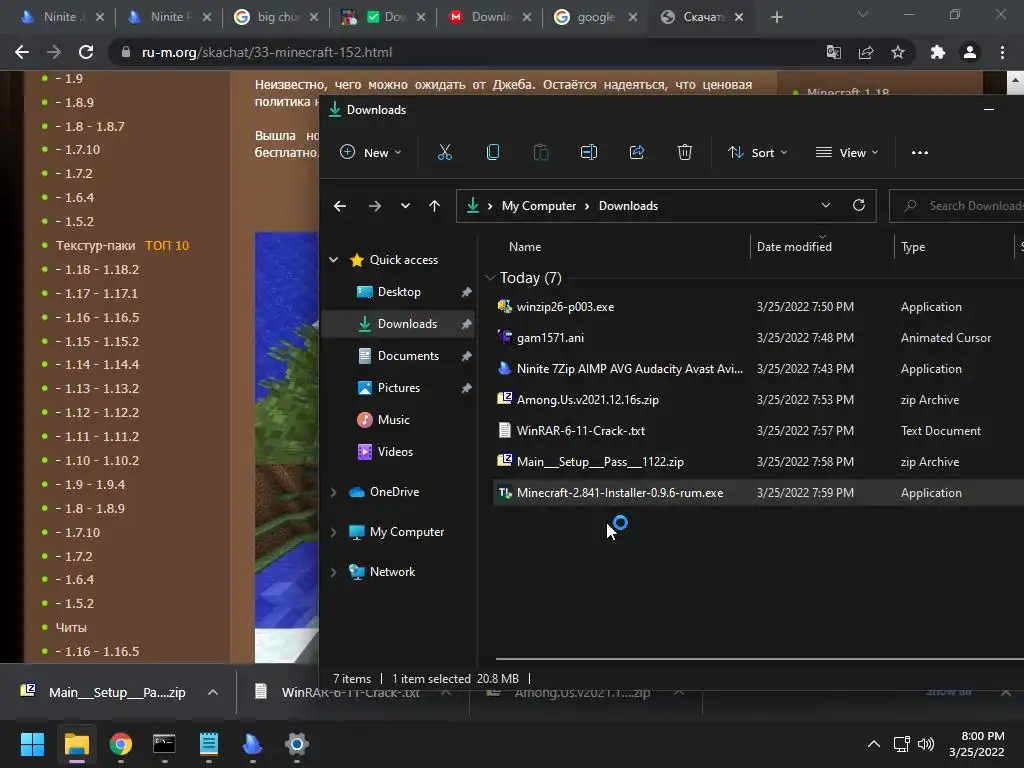Click Chrome's back arrow
1024x768 pixels.
click(22, 52)
